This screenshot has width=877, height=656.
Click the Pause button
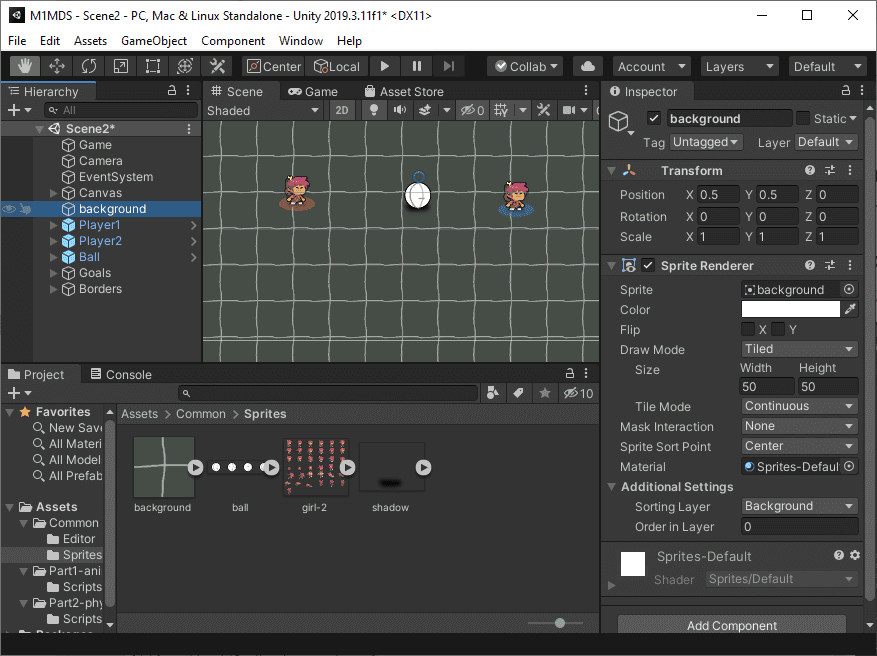tap(417, 66)
